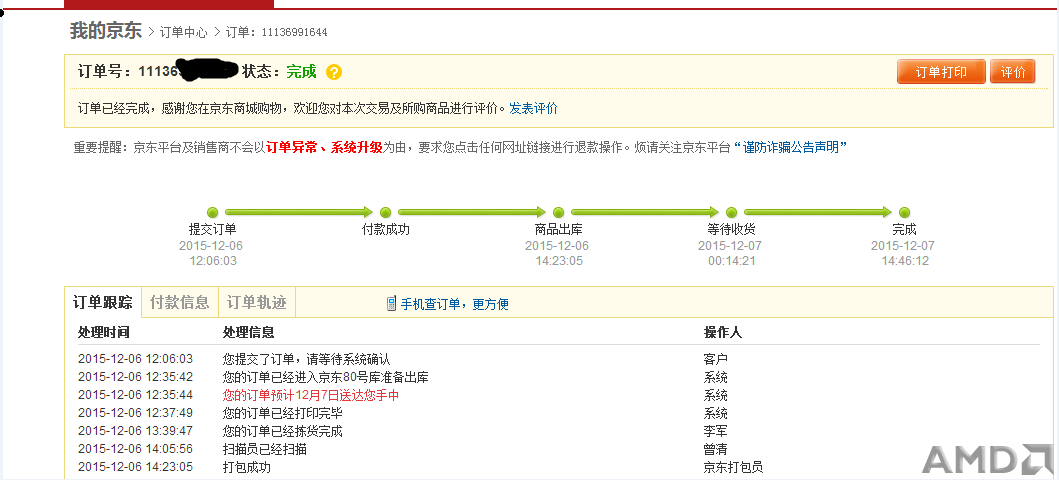
Task: Click red text 您的订单预计12月7日送达您手中
Action: (x=311, y=395)
